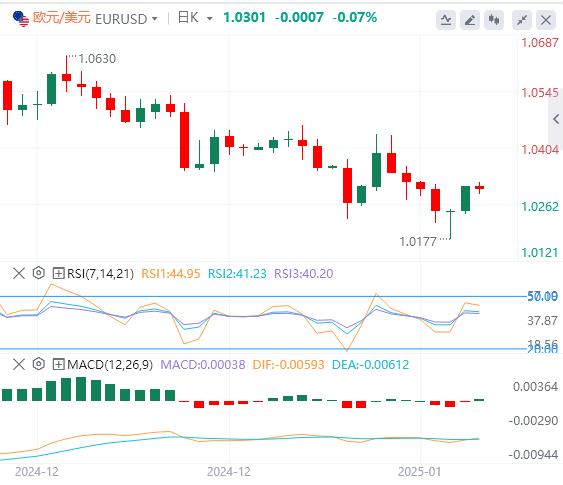Click the 1.0630 high price annotation
The height and width of the screenshot is (485, 563).
click(x=97, y=59)
